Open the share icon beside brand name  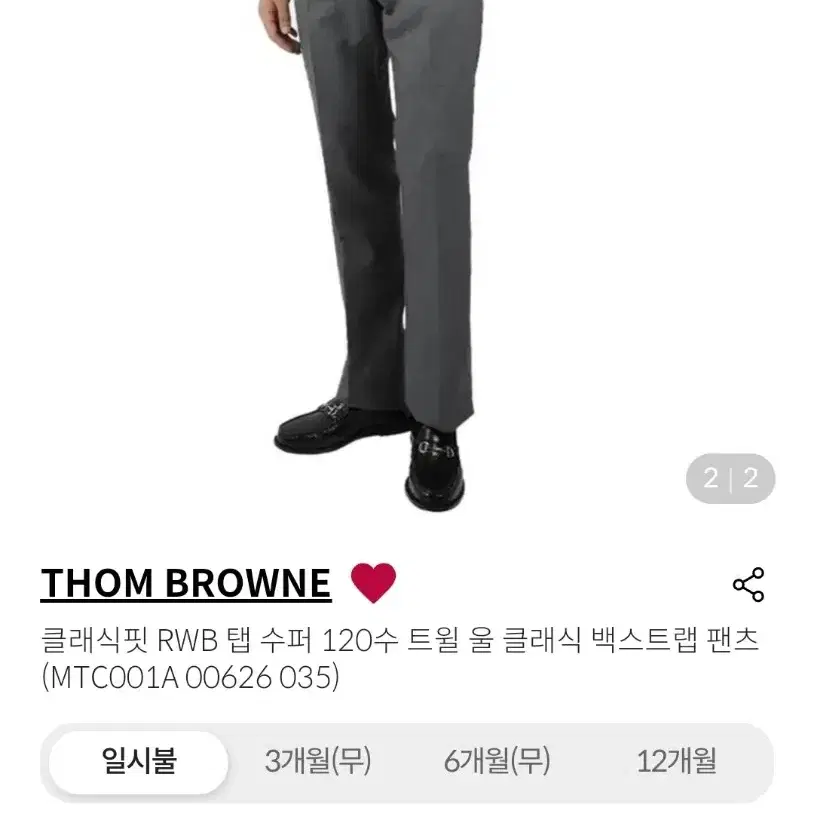click(x=748, y=585)
